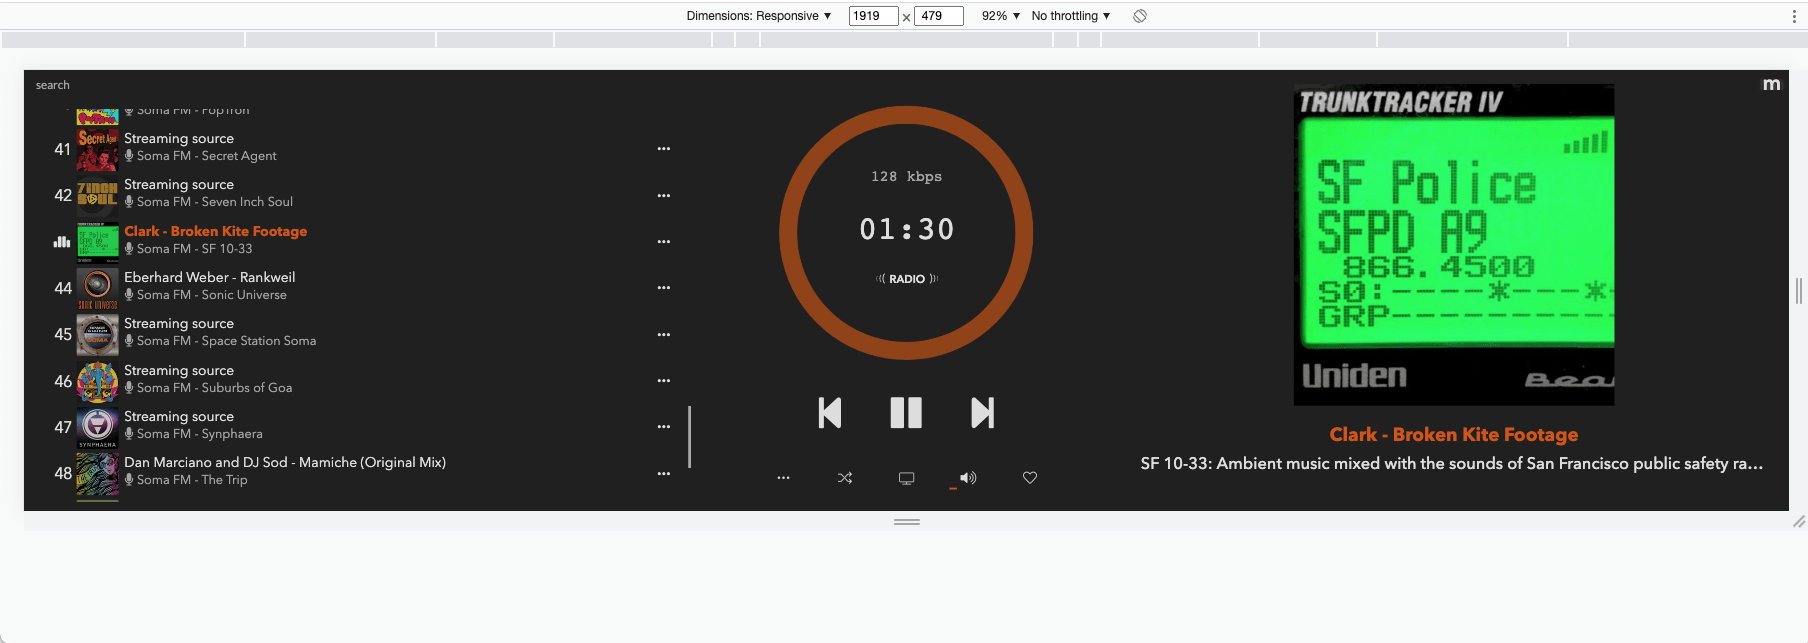
Task: Click the Clark - Broken Kite Footage playlist title
Action: (x=216, y=231)
